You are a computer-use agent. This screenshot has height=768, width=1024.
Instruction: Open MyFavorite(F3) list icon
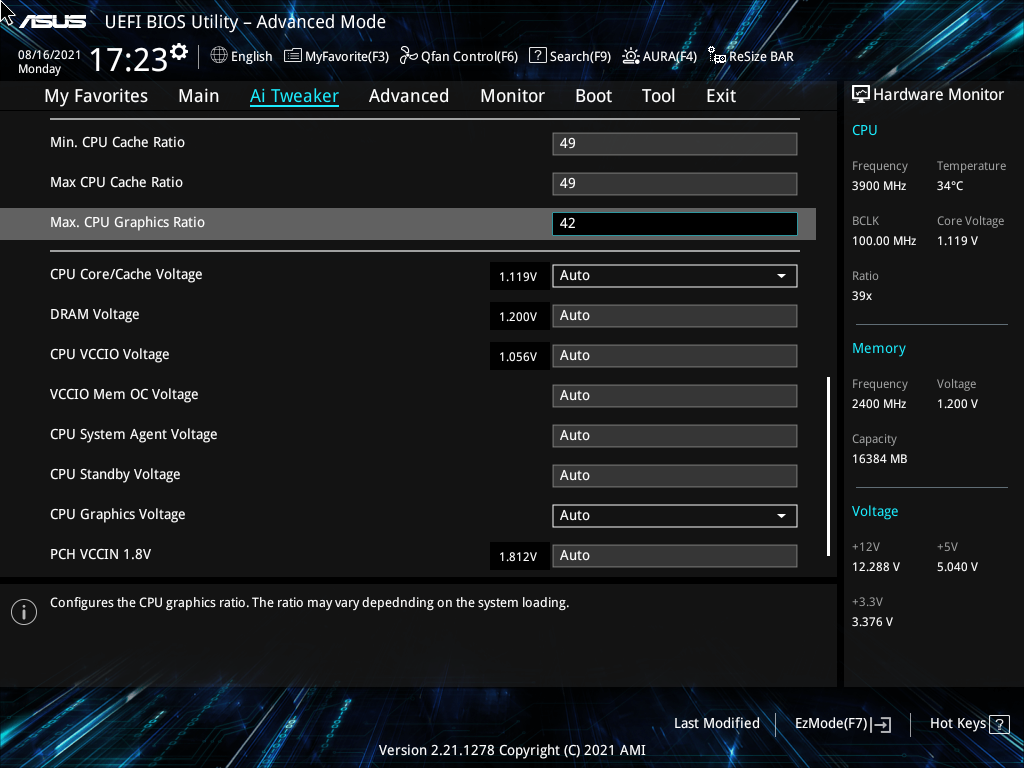[293, 56]
